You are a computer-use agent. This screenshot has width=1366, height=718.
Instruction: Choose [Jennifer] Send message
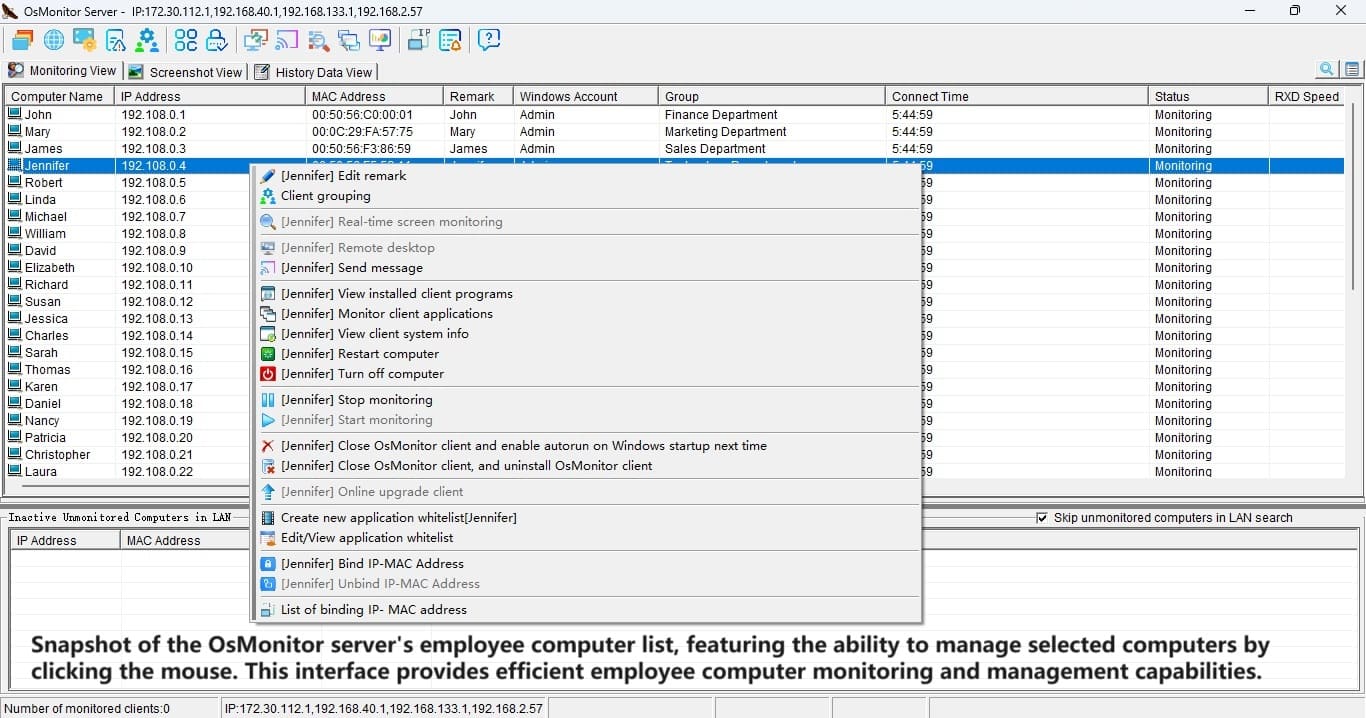click(586, 268)
